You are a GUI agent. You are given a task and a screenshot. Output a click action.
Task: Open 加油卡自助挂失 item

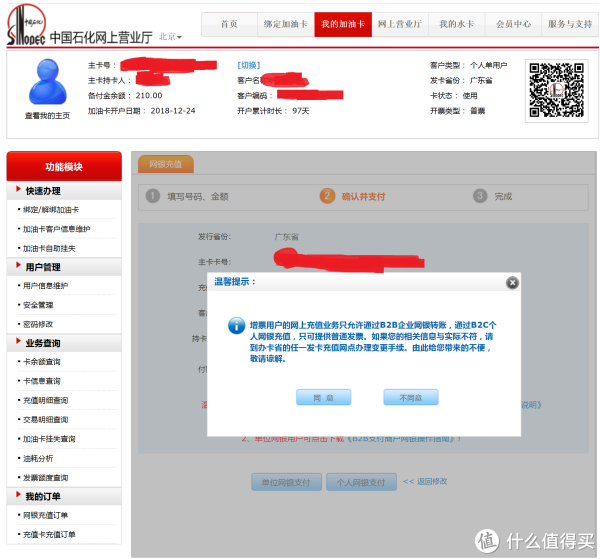coord(49,248)
